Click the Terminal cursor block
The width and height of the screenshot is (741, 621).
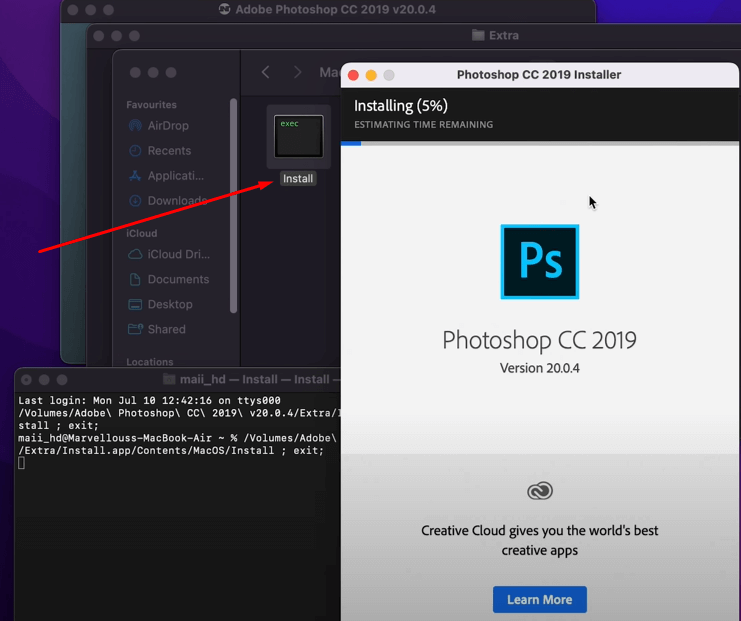point(21,464)
